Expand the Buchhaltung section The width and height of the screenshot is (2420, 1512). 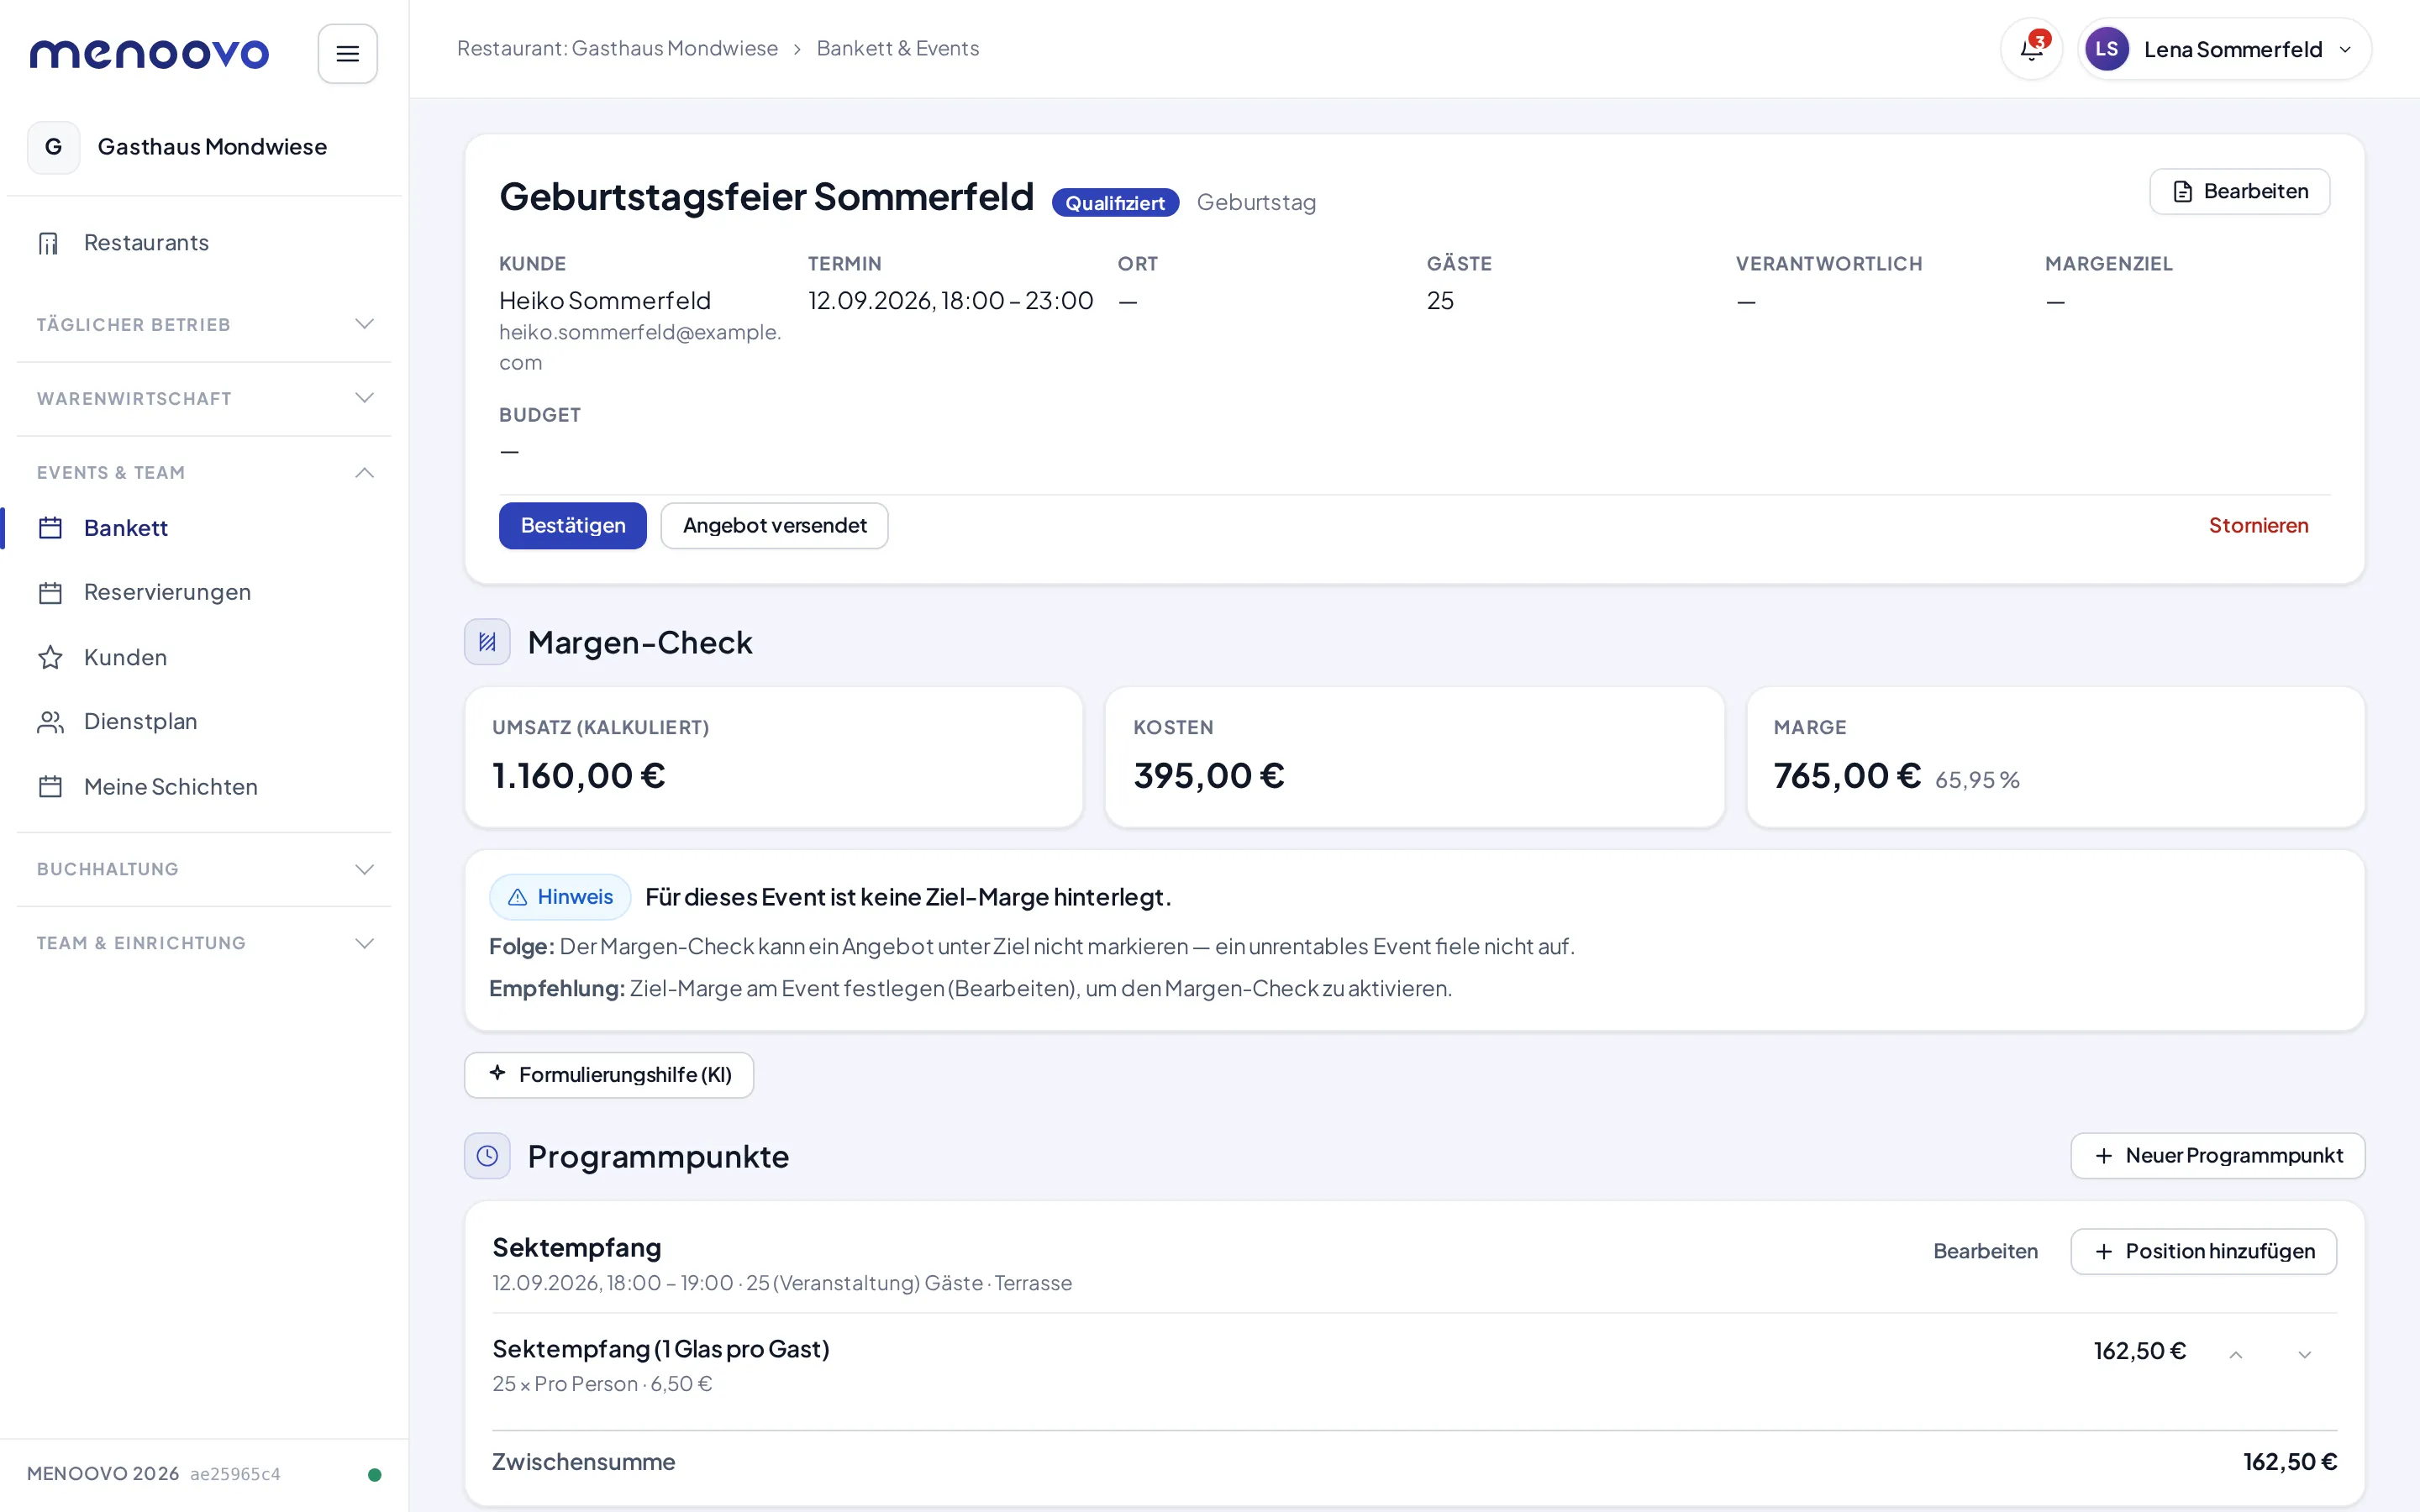click(x=204, y=869)
